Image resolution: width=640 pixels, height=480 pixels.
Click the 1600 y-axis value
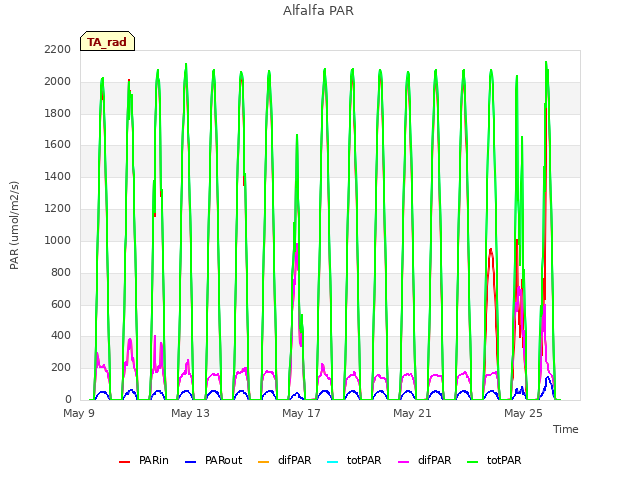(58, 145)
